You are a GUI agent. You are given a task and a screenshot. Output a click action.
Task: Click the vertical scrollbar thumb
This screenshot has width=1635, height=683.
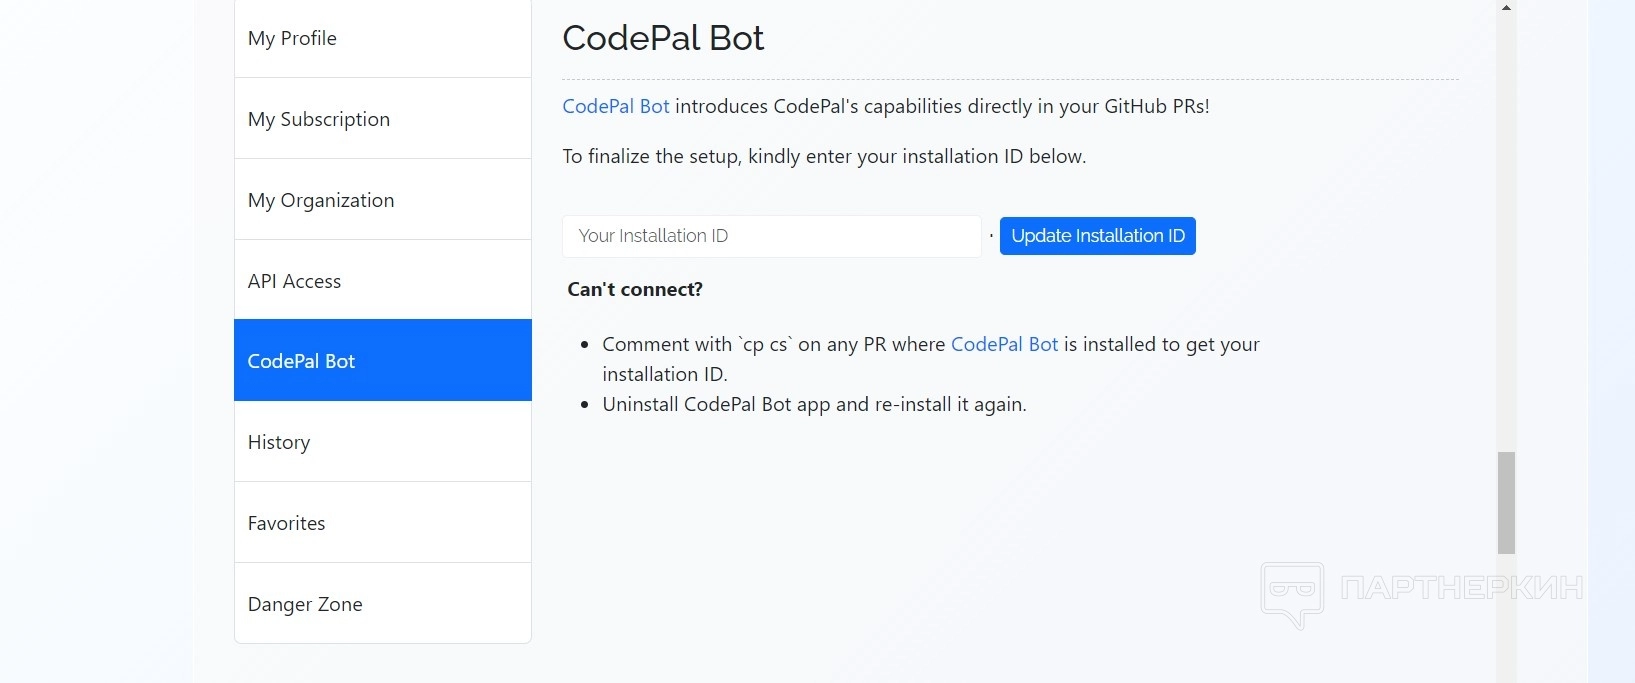coord(1506,502)
